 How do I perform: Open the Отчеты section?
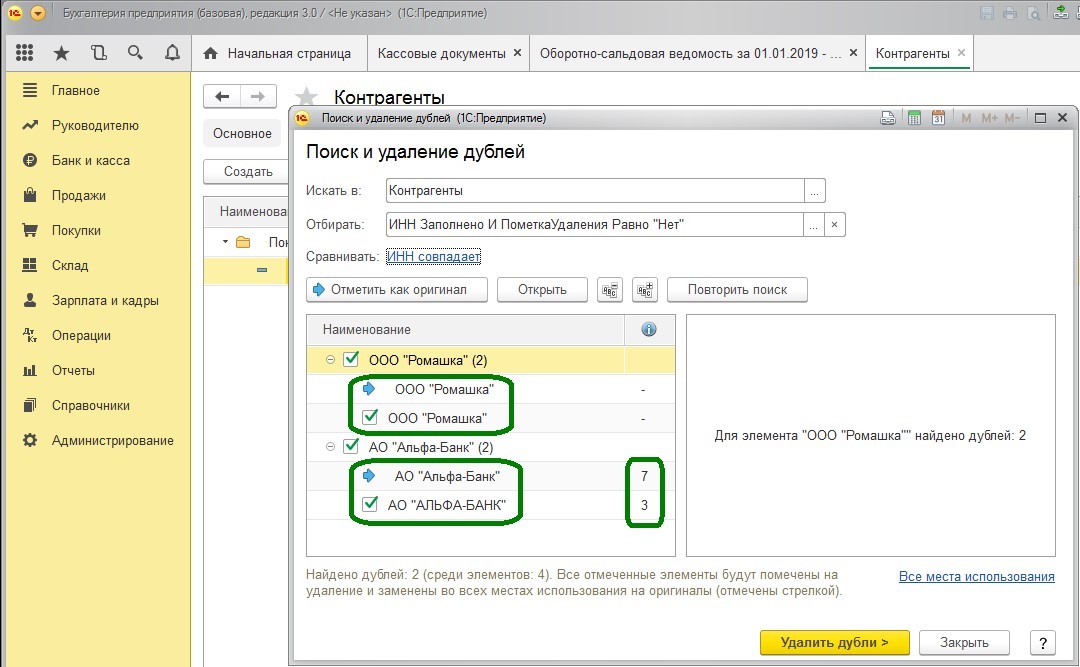coord(73,371)
